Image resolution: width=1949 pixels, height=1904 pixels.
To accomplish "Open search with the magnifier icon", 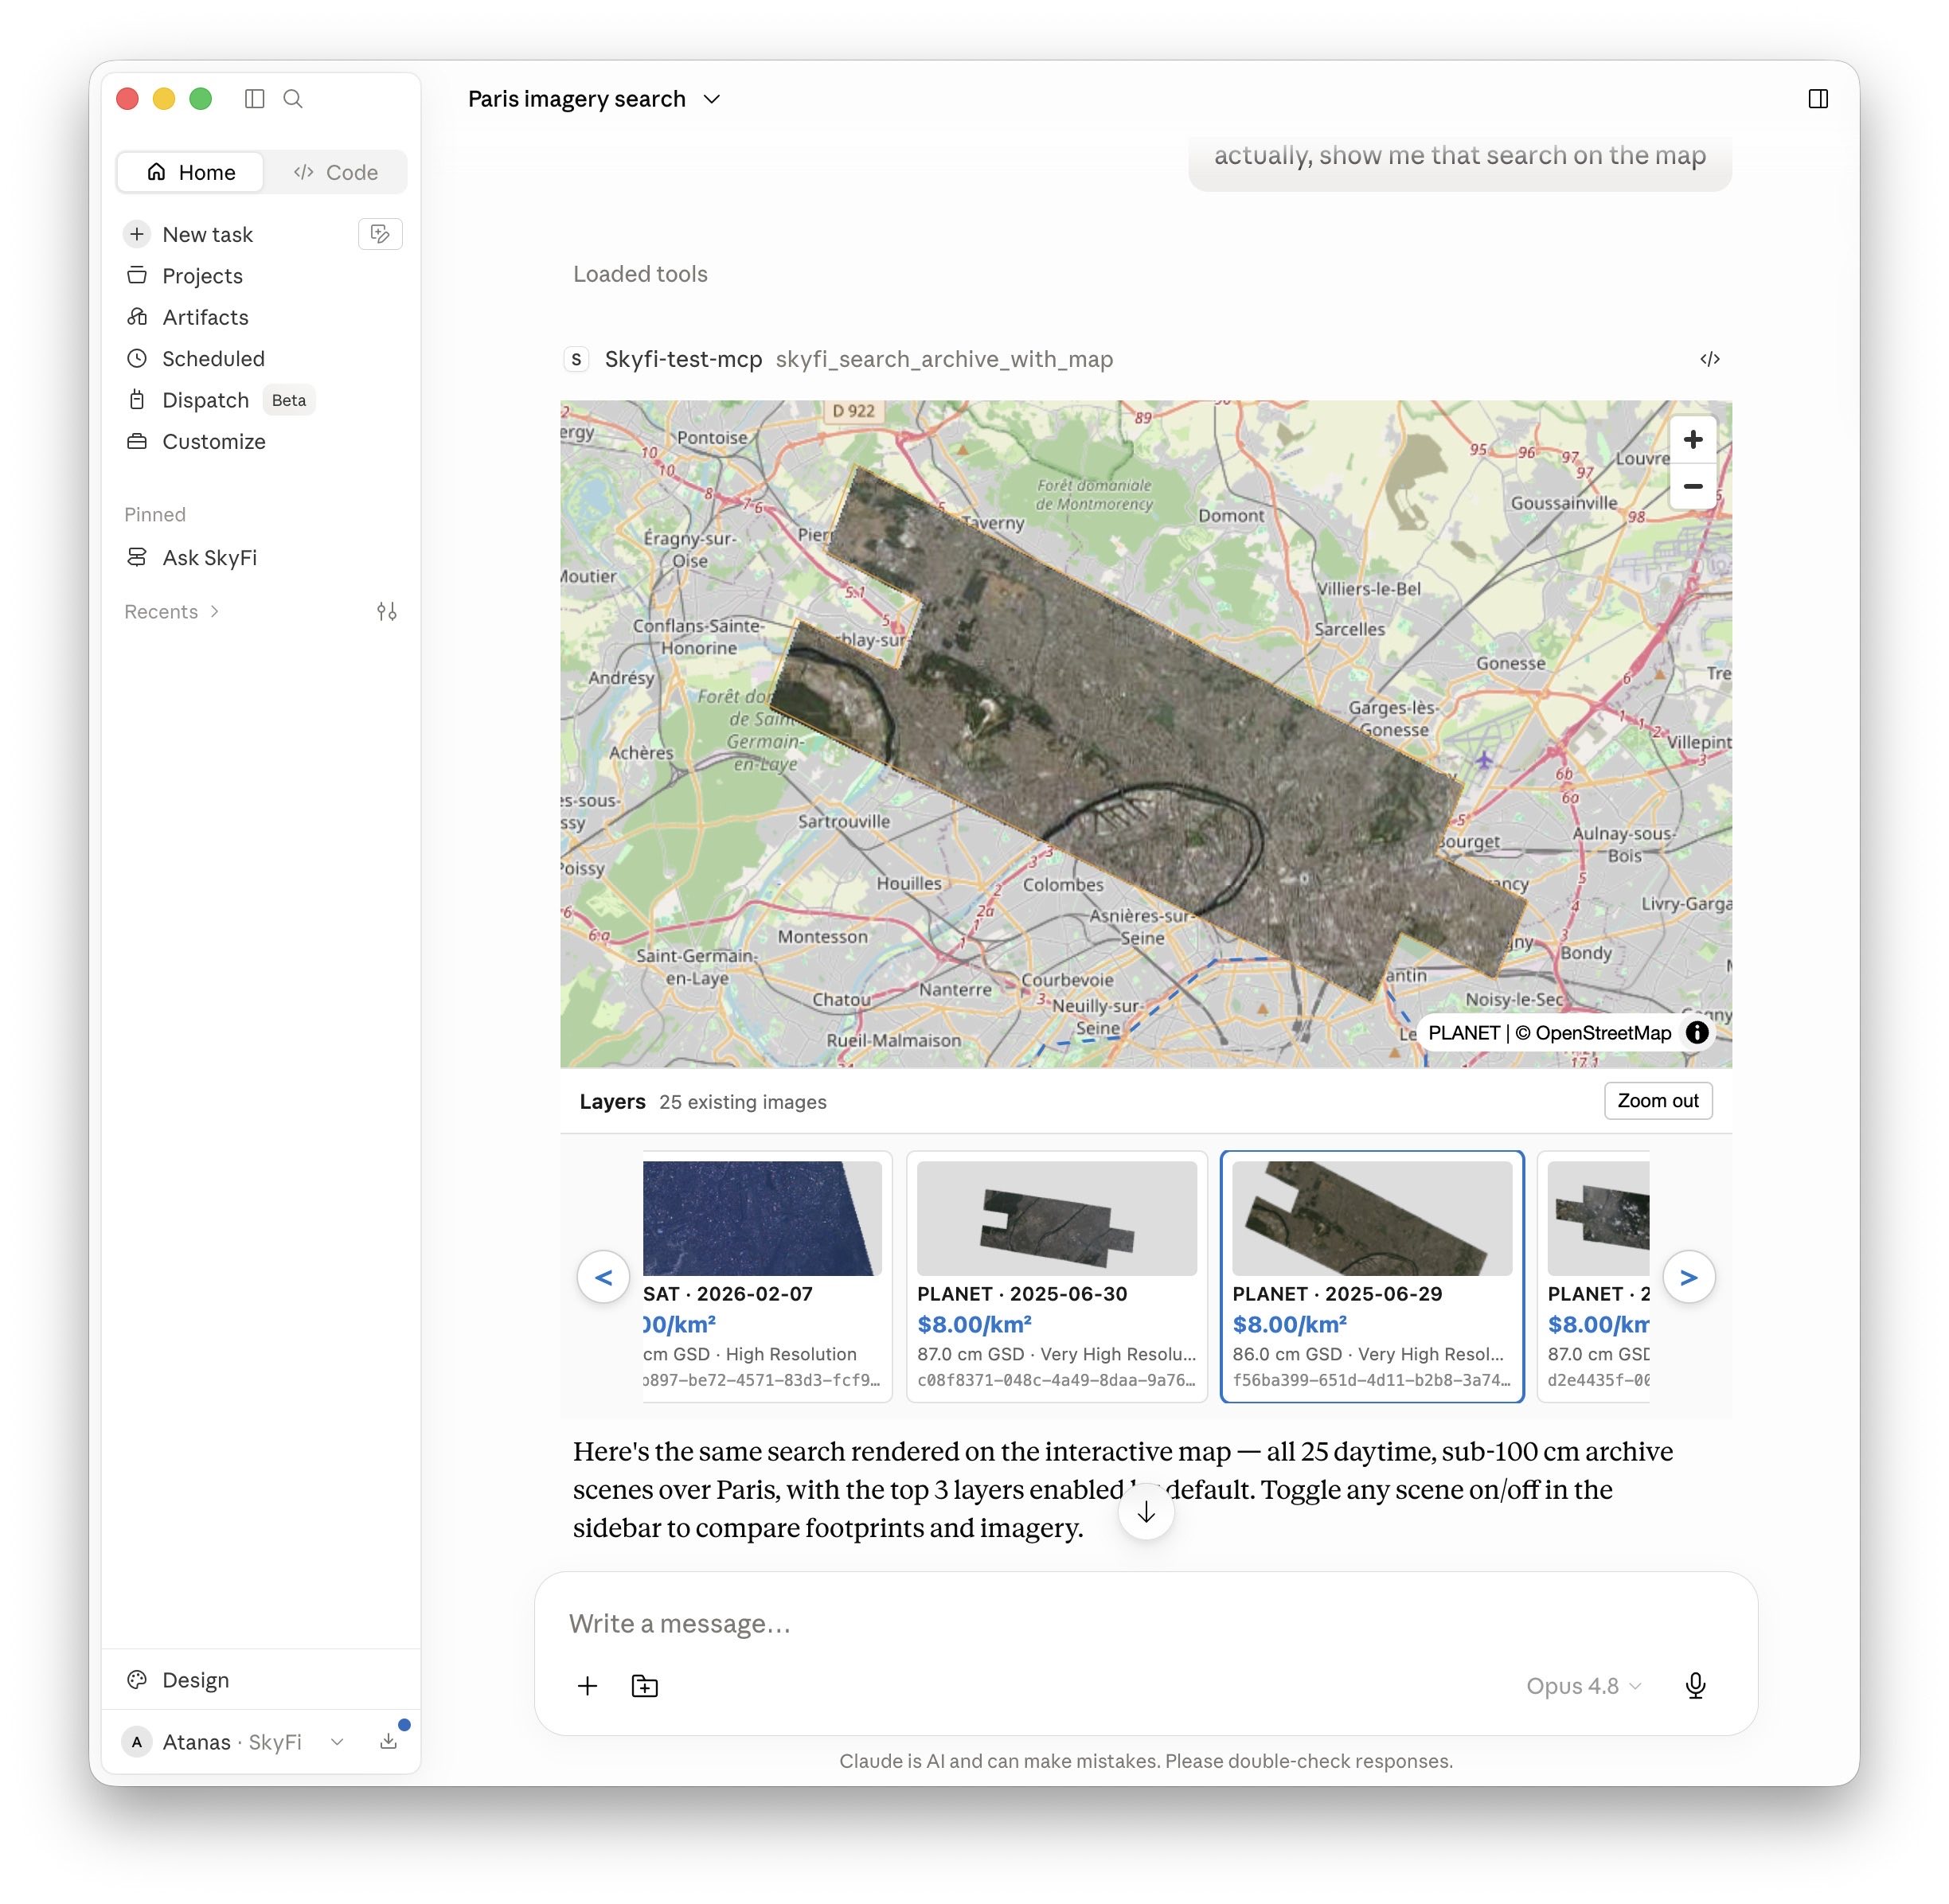I will [x=293, y=99].
